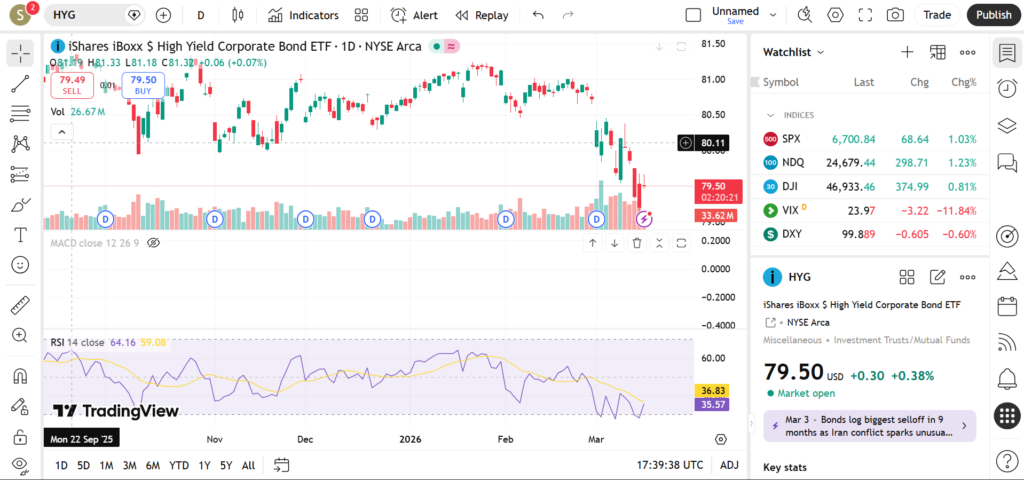Collapse the INDICES section in watchlist
Screen dimensions: 1024x480
click(x=770, y=115)
